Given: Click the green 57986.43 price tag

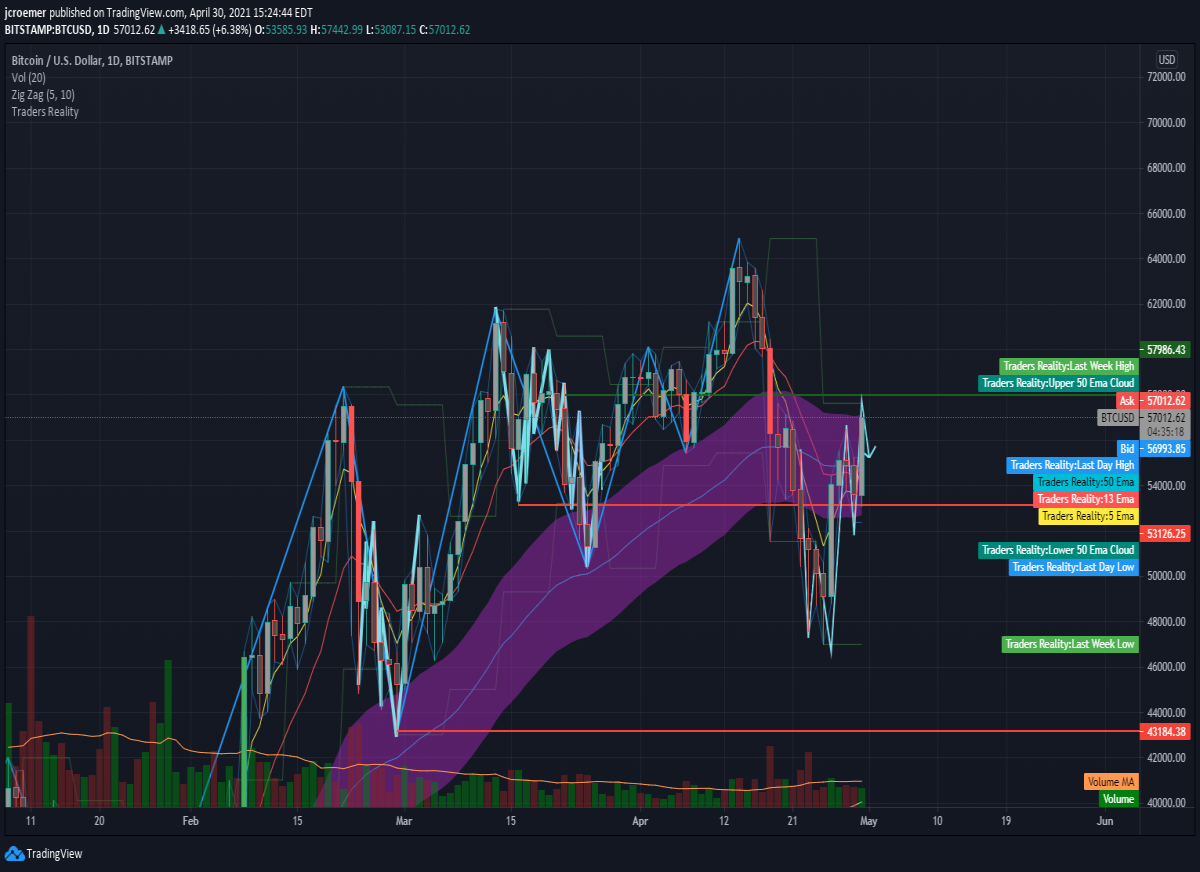Looking at the screenshot, I should tap(1166, 350).
